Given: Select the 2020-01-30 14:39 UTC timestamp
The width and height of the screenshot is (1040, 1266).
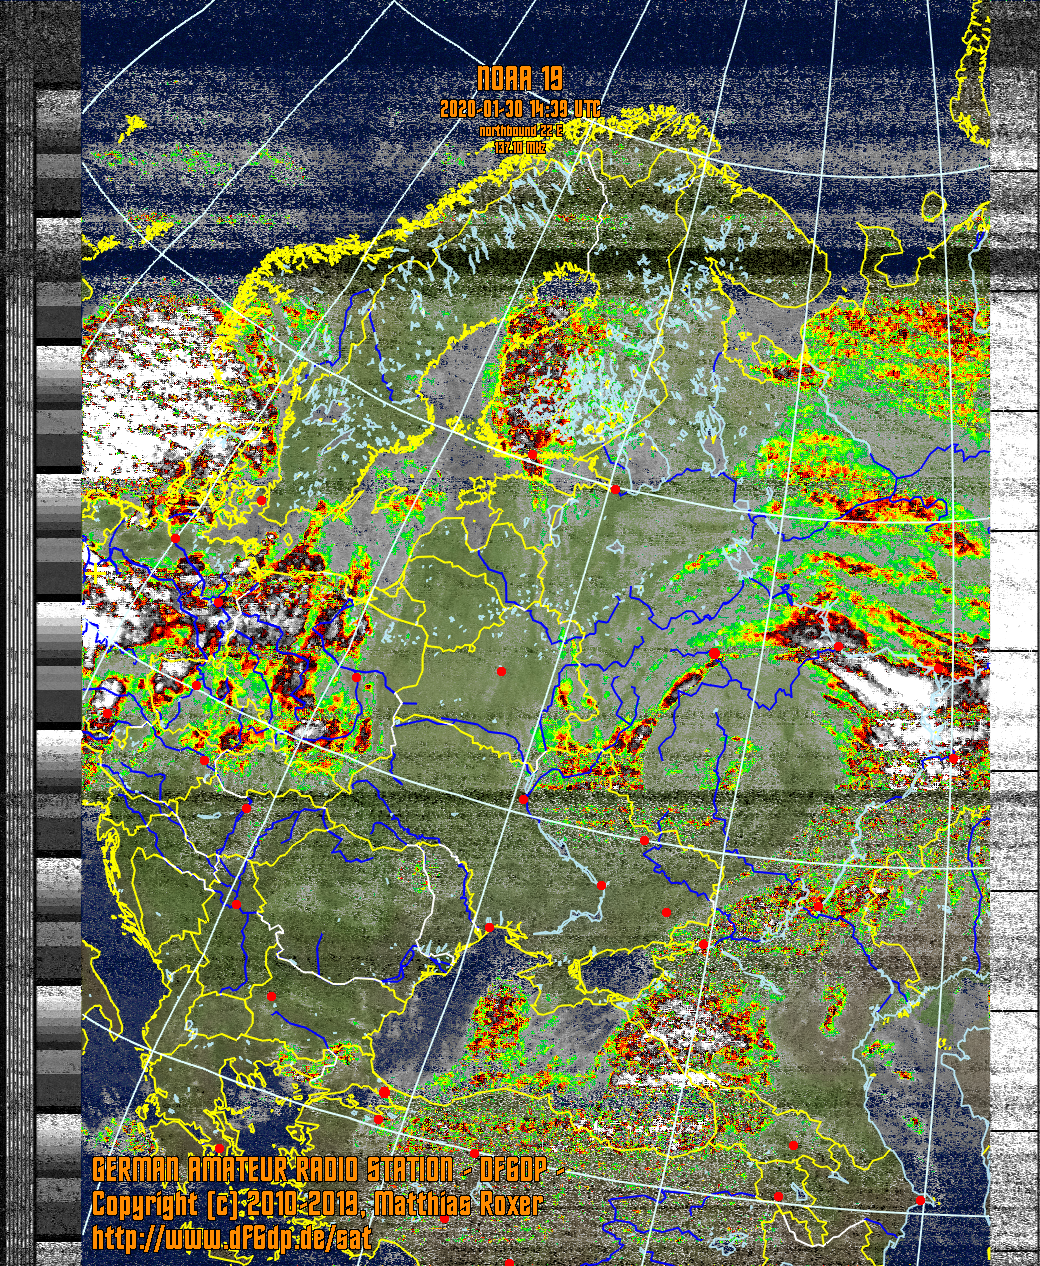Looking at the screenshot, I should pyautogui.click(x=519, y=109).
